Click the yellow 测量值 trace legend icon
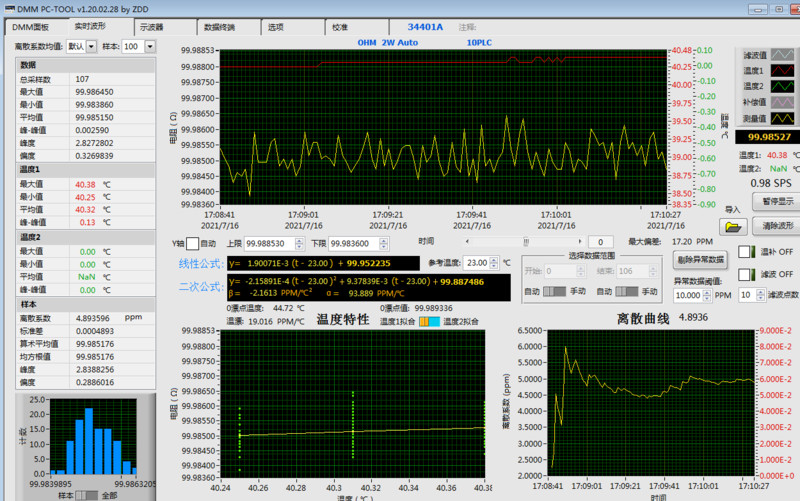Image resolution: width=800 pixels, height=501 pixels. point(784,117)
